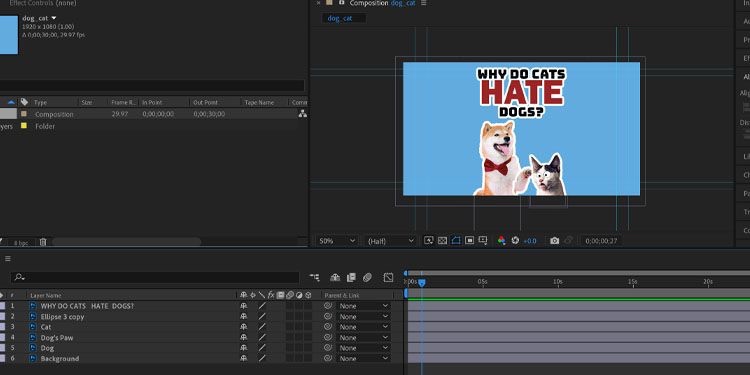Open parent dropdown for Cat layer
This screenshot has height=375, width=750.
(x=364, y=327)
